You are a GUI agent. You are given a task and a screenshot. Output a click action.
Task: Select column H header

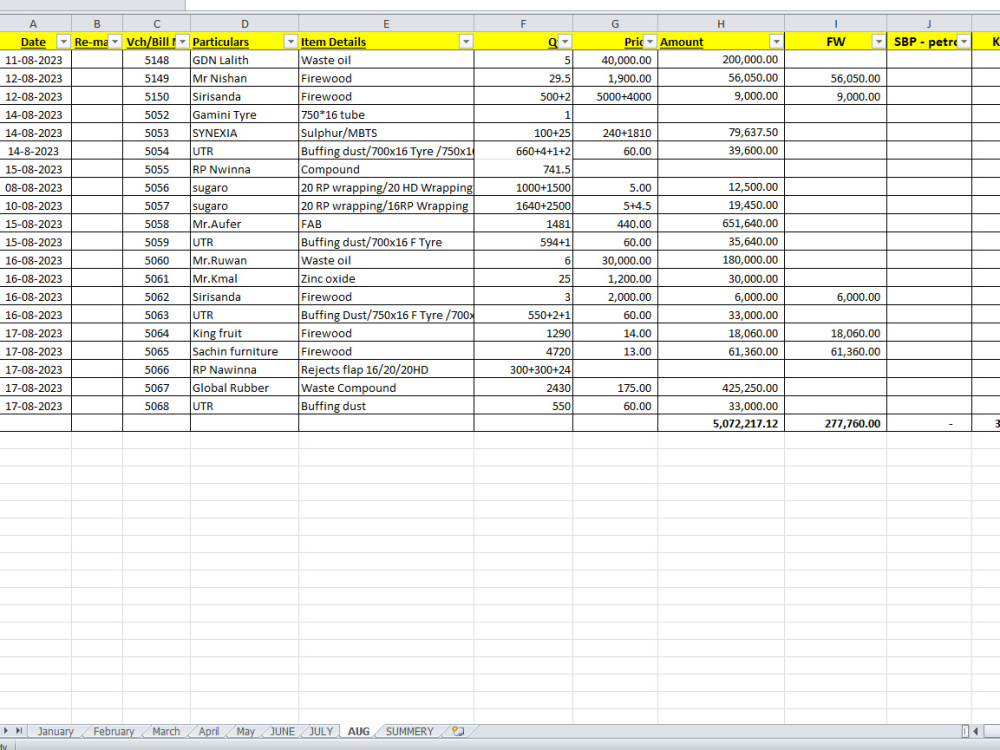721,24
